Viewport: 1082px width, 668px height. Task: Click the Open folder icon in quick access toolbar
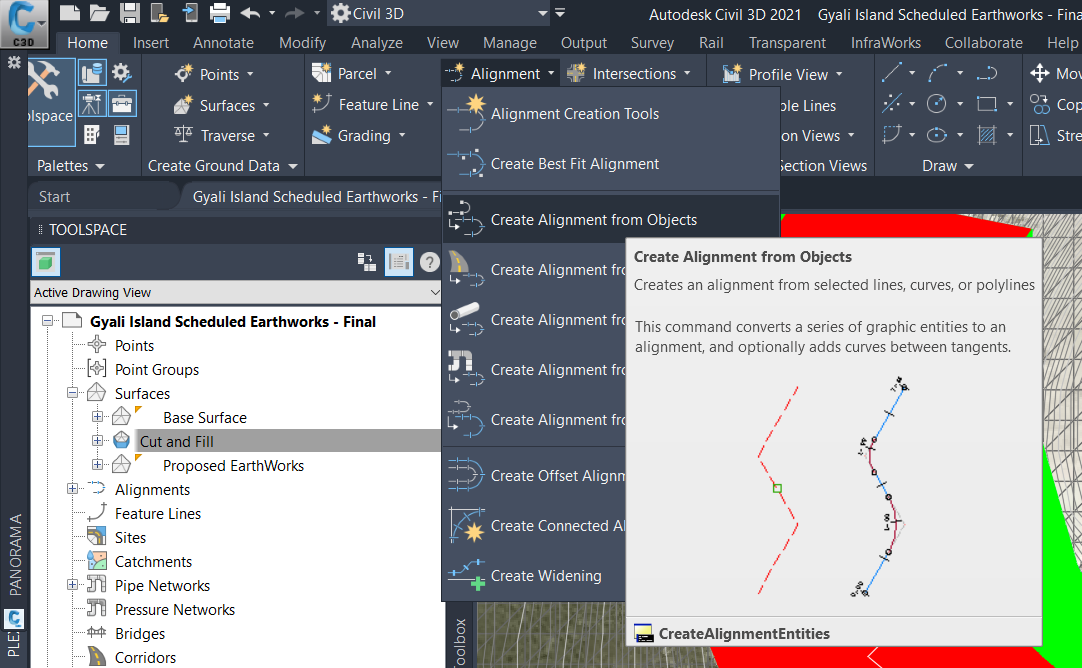pos(99,12)
